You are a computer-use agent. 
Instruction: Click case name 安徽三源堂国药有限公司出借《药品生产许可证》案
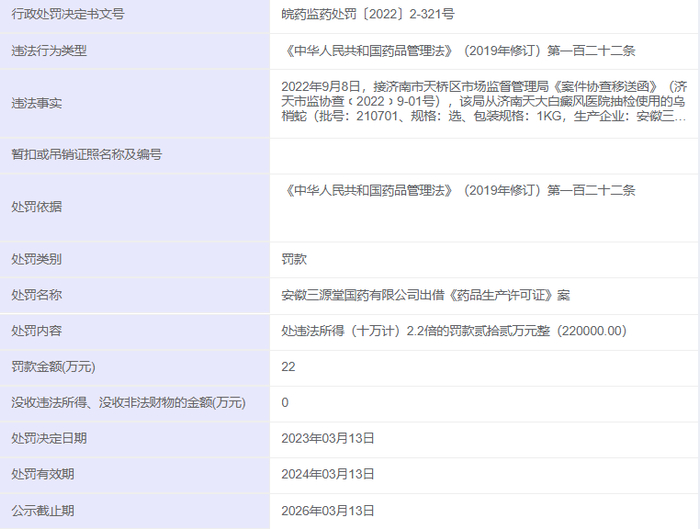click(425, 295)
